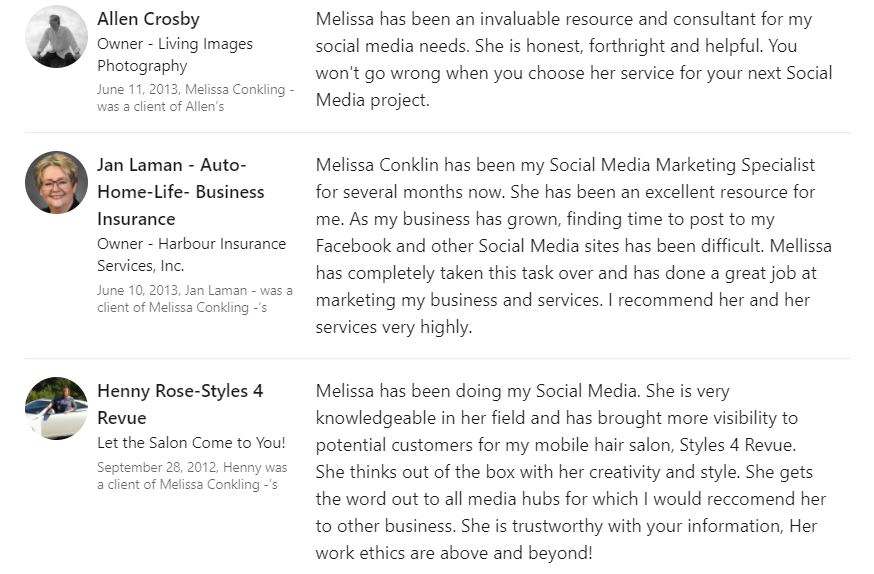Image resolution: width=874 pixels, height=574 pixels.
Task: Click the divider above Henny Rose's entry
Action: (x=437, y=358)
